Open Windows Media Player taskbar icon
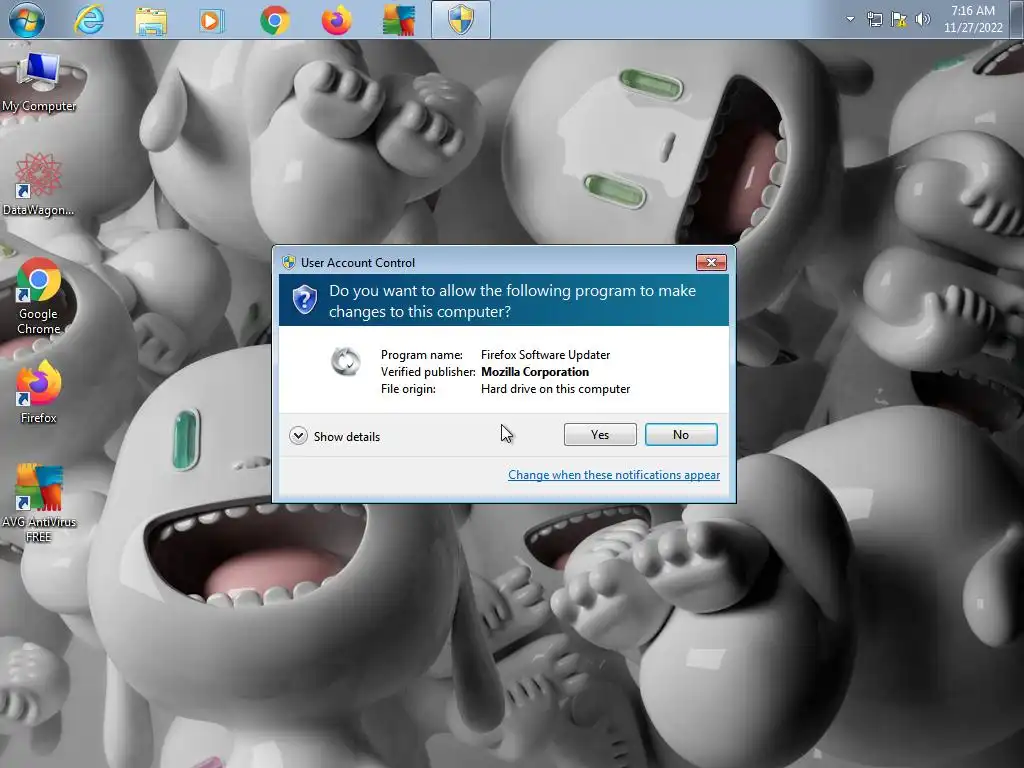The height and width of the screenshot is (768, 1024). tap(212, 21)
